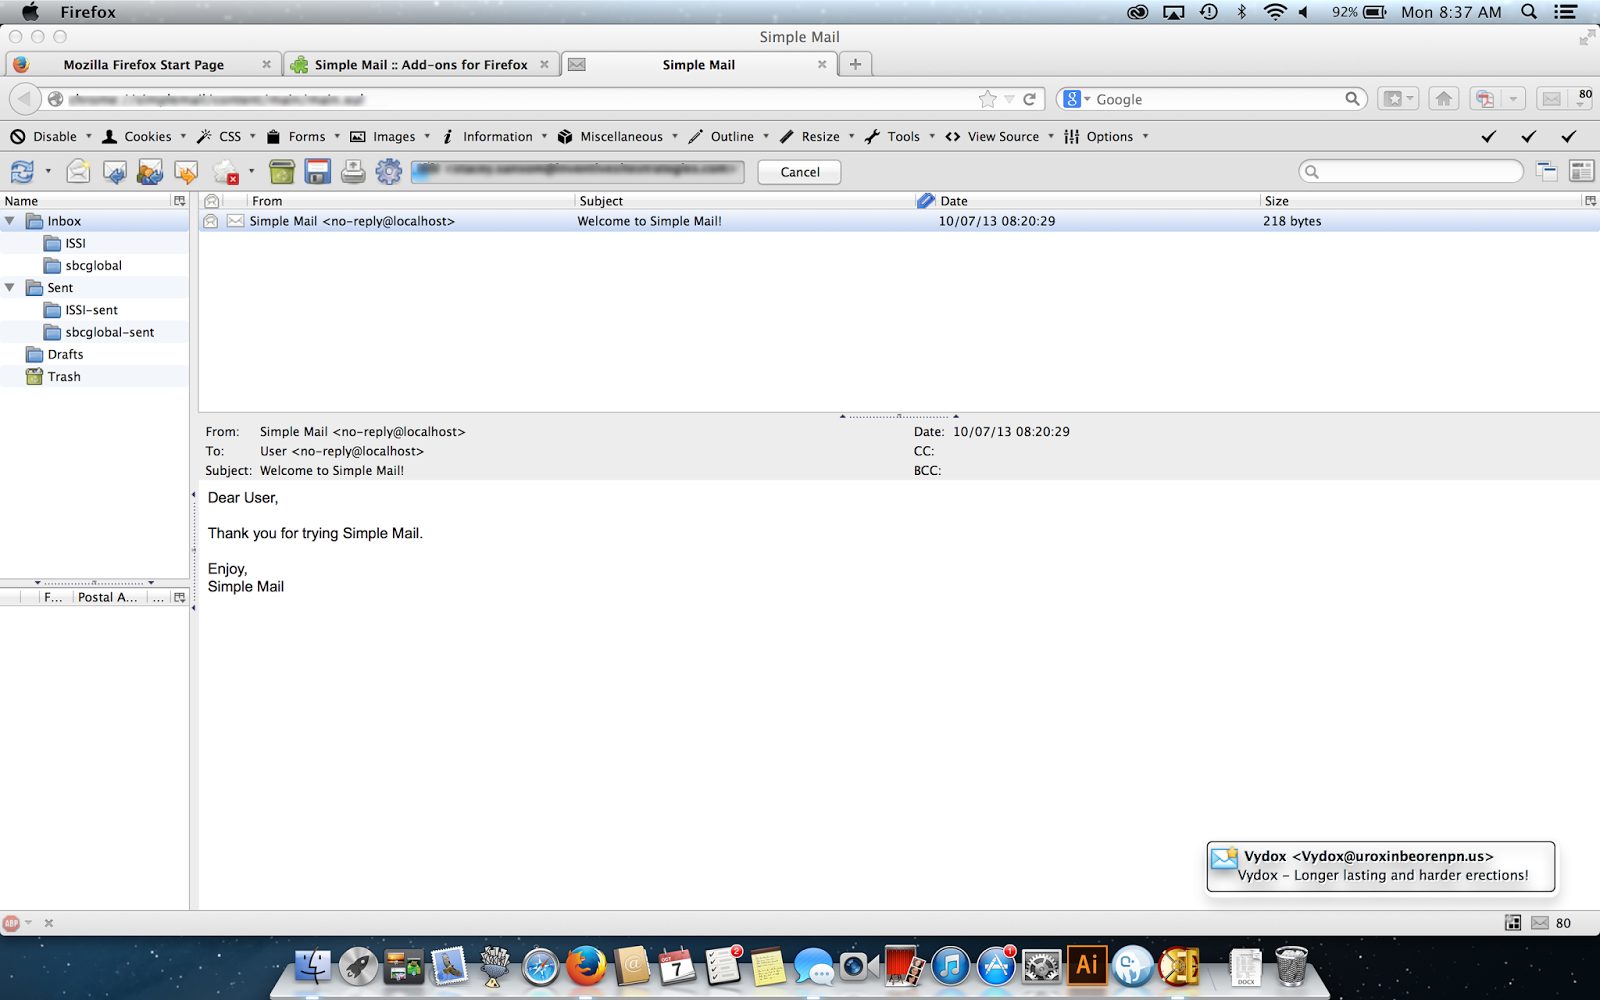Image resolution: width=1600 pixels, height=1000 pixels.
Task: Click the Vydox new mail notification popup
Action: 1381,866
